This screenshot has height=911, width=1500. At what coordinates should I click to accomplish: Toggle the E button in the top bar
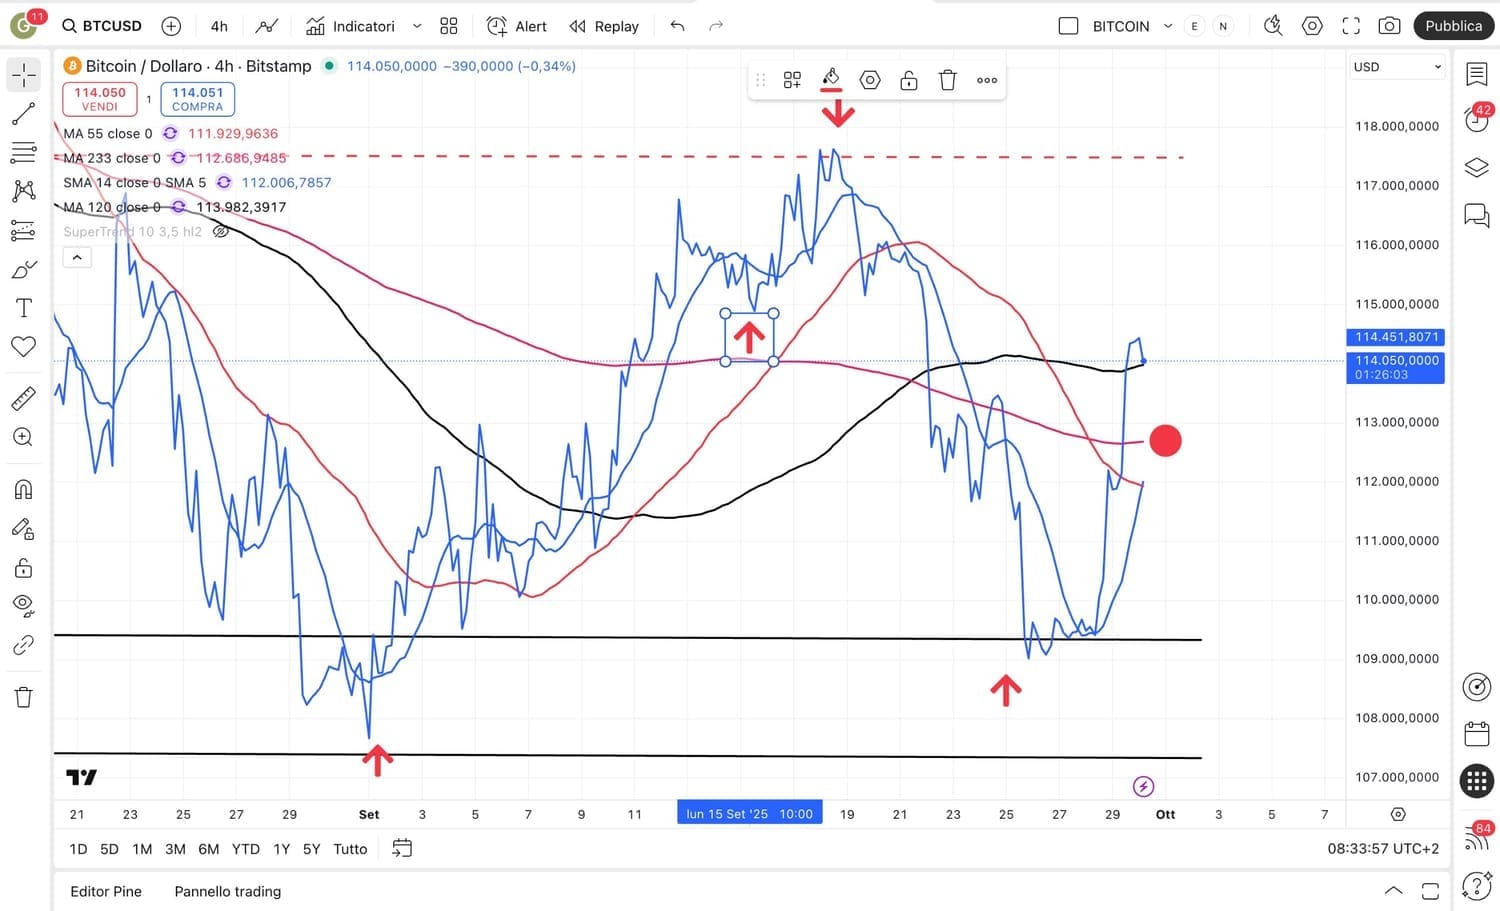click(x=1194, y=26)
